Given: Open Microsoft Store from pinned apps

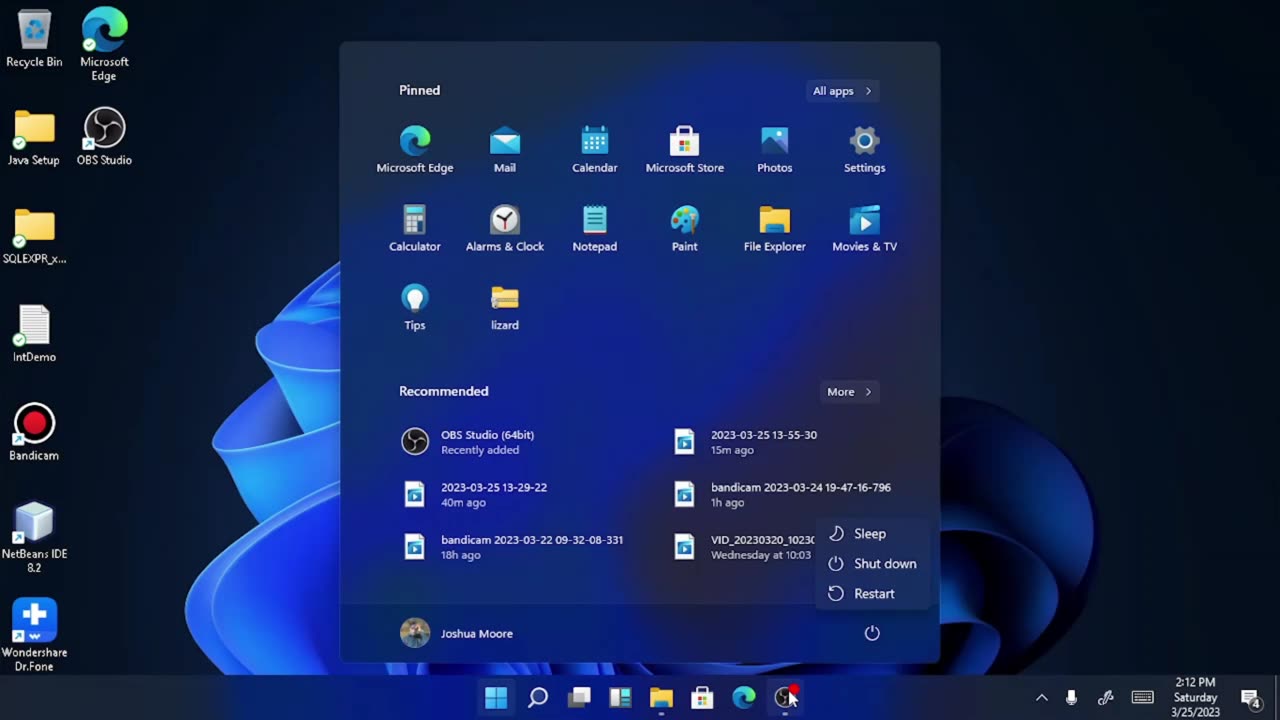Looking at the screenshot, I should [684, 150].
